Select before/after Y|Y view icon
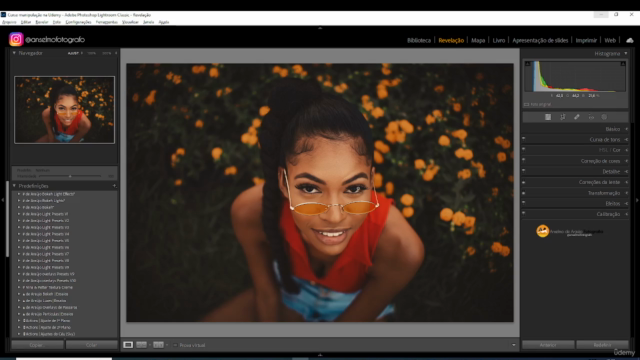 (x=158, y=345)
